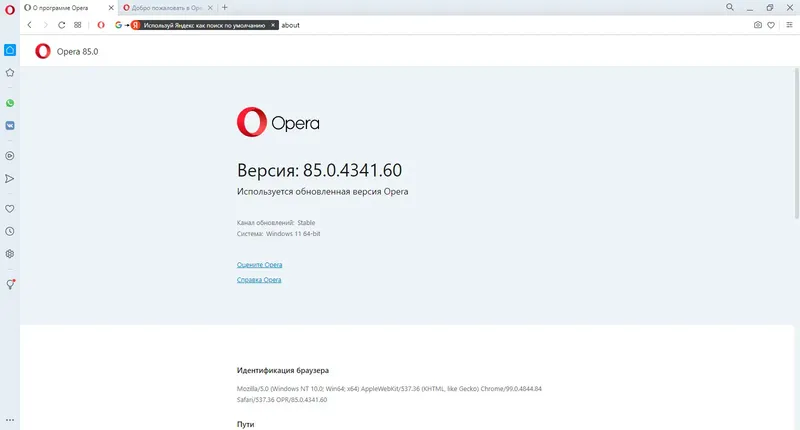This screenshot has width=800, height=430.
Task: Open Easy Setup sliders icon
Action: (x=789, y=25)
